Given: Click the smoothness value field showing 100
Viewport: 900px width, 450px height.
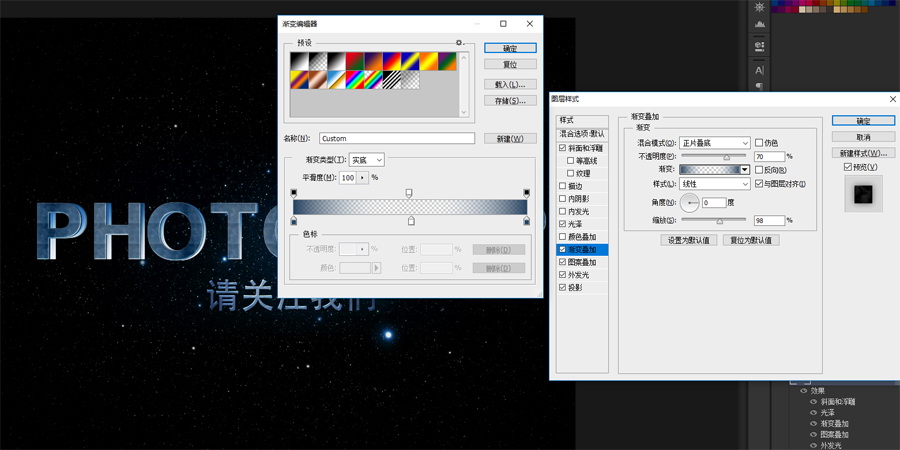Looking at the screenshot, I should pyautogui.click(x=348, y=178).
